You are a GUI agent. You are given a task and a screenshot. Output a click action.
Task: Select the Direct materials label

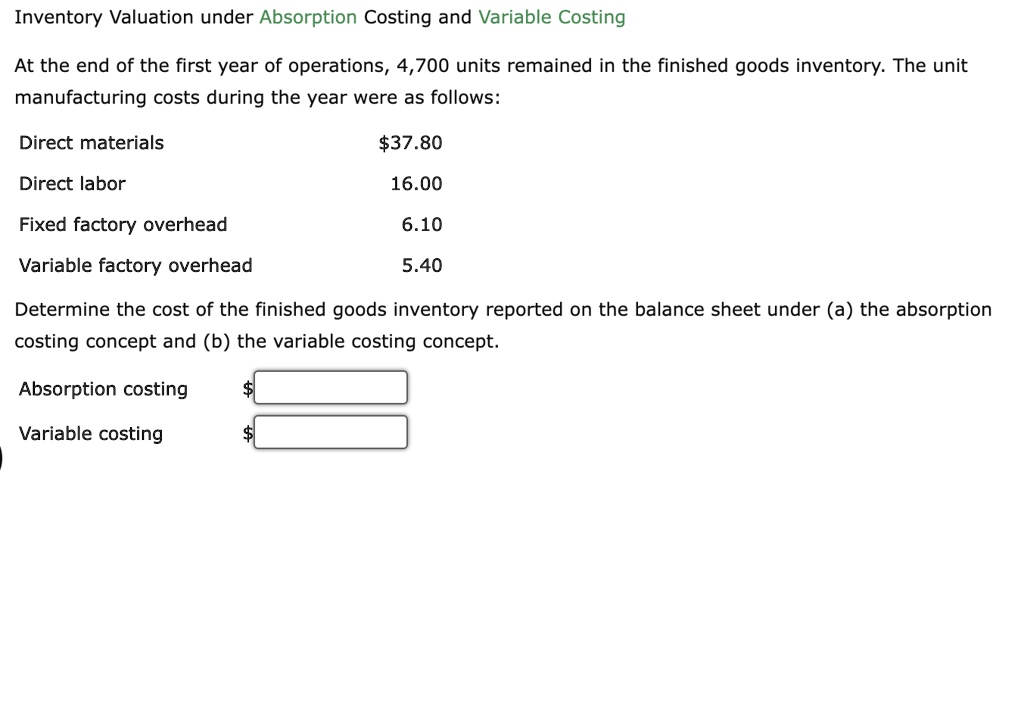point(90,143)
